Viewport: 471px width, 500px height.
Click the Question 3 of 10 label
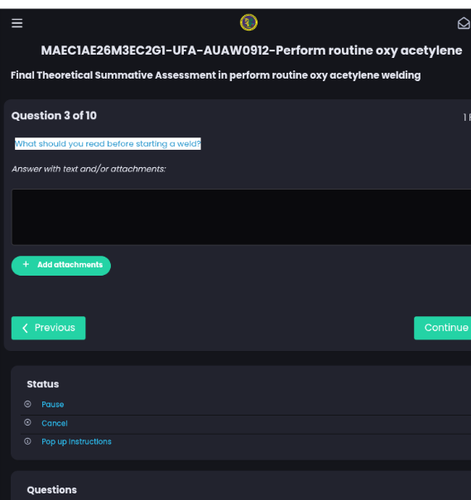click(54, 116)
